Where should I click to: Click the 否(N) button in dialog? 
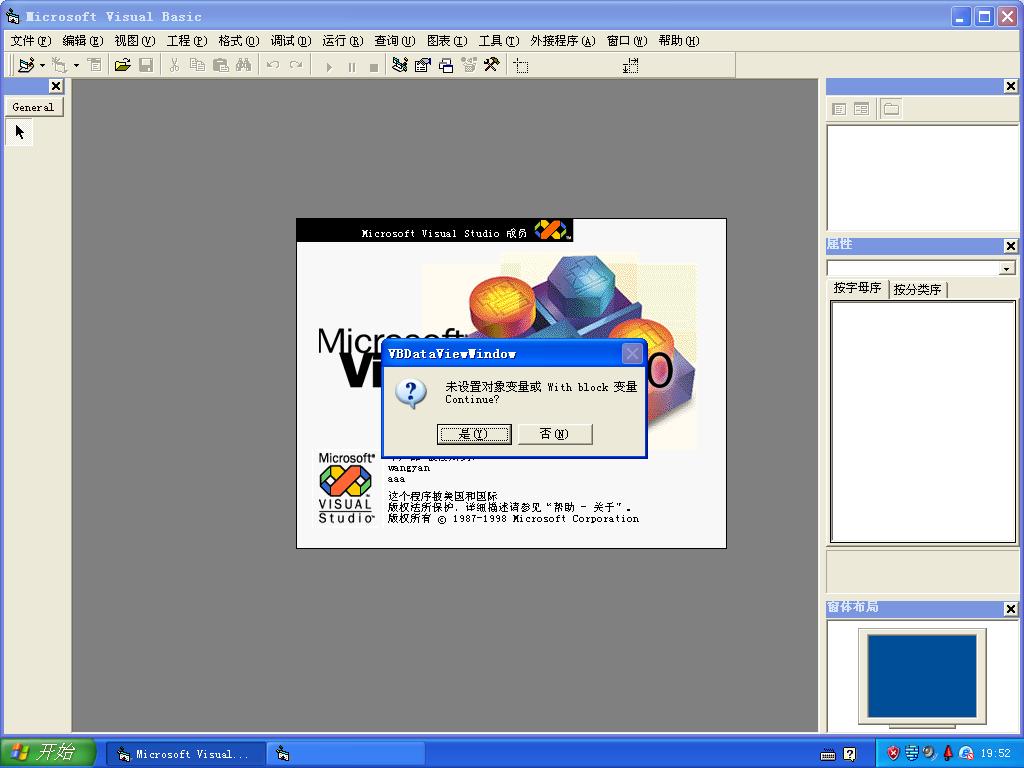tap(554, 434)
